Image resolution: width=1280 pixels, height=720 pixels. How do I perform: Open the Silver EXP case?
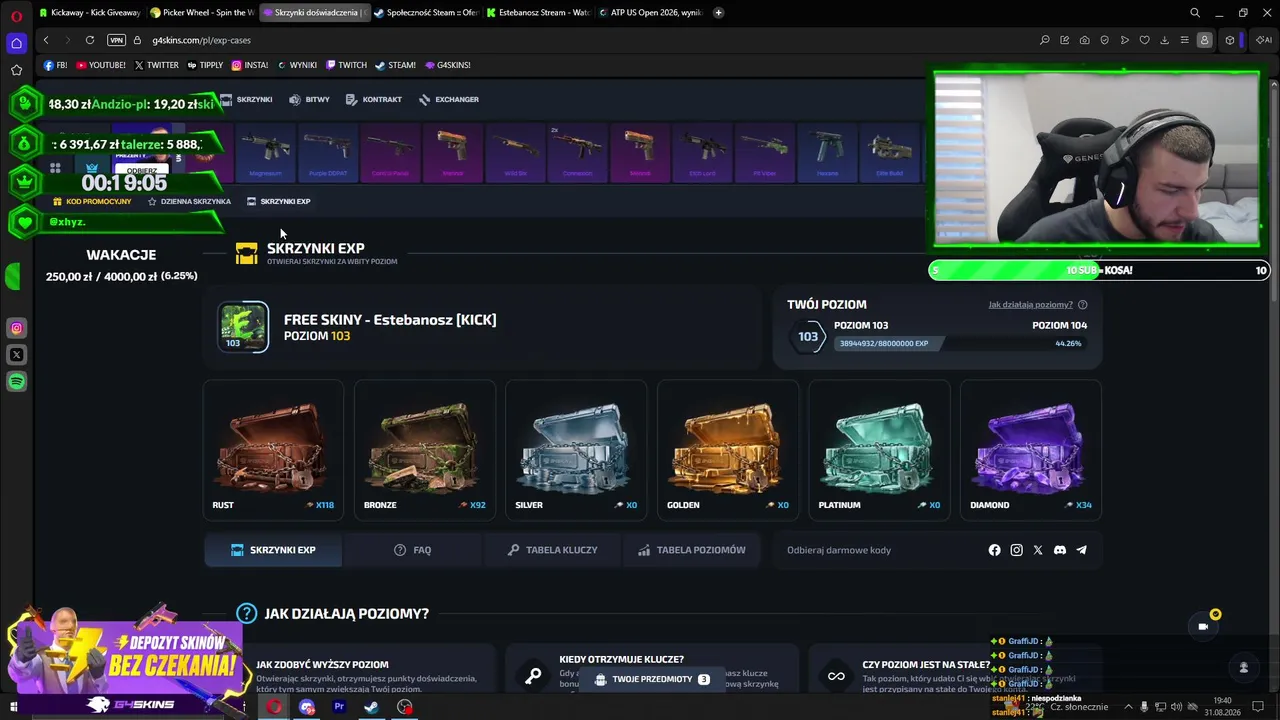click(576, 450)
